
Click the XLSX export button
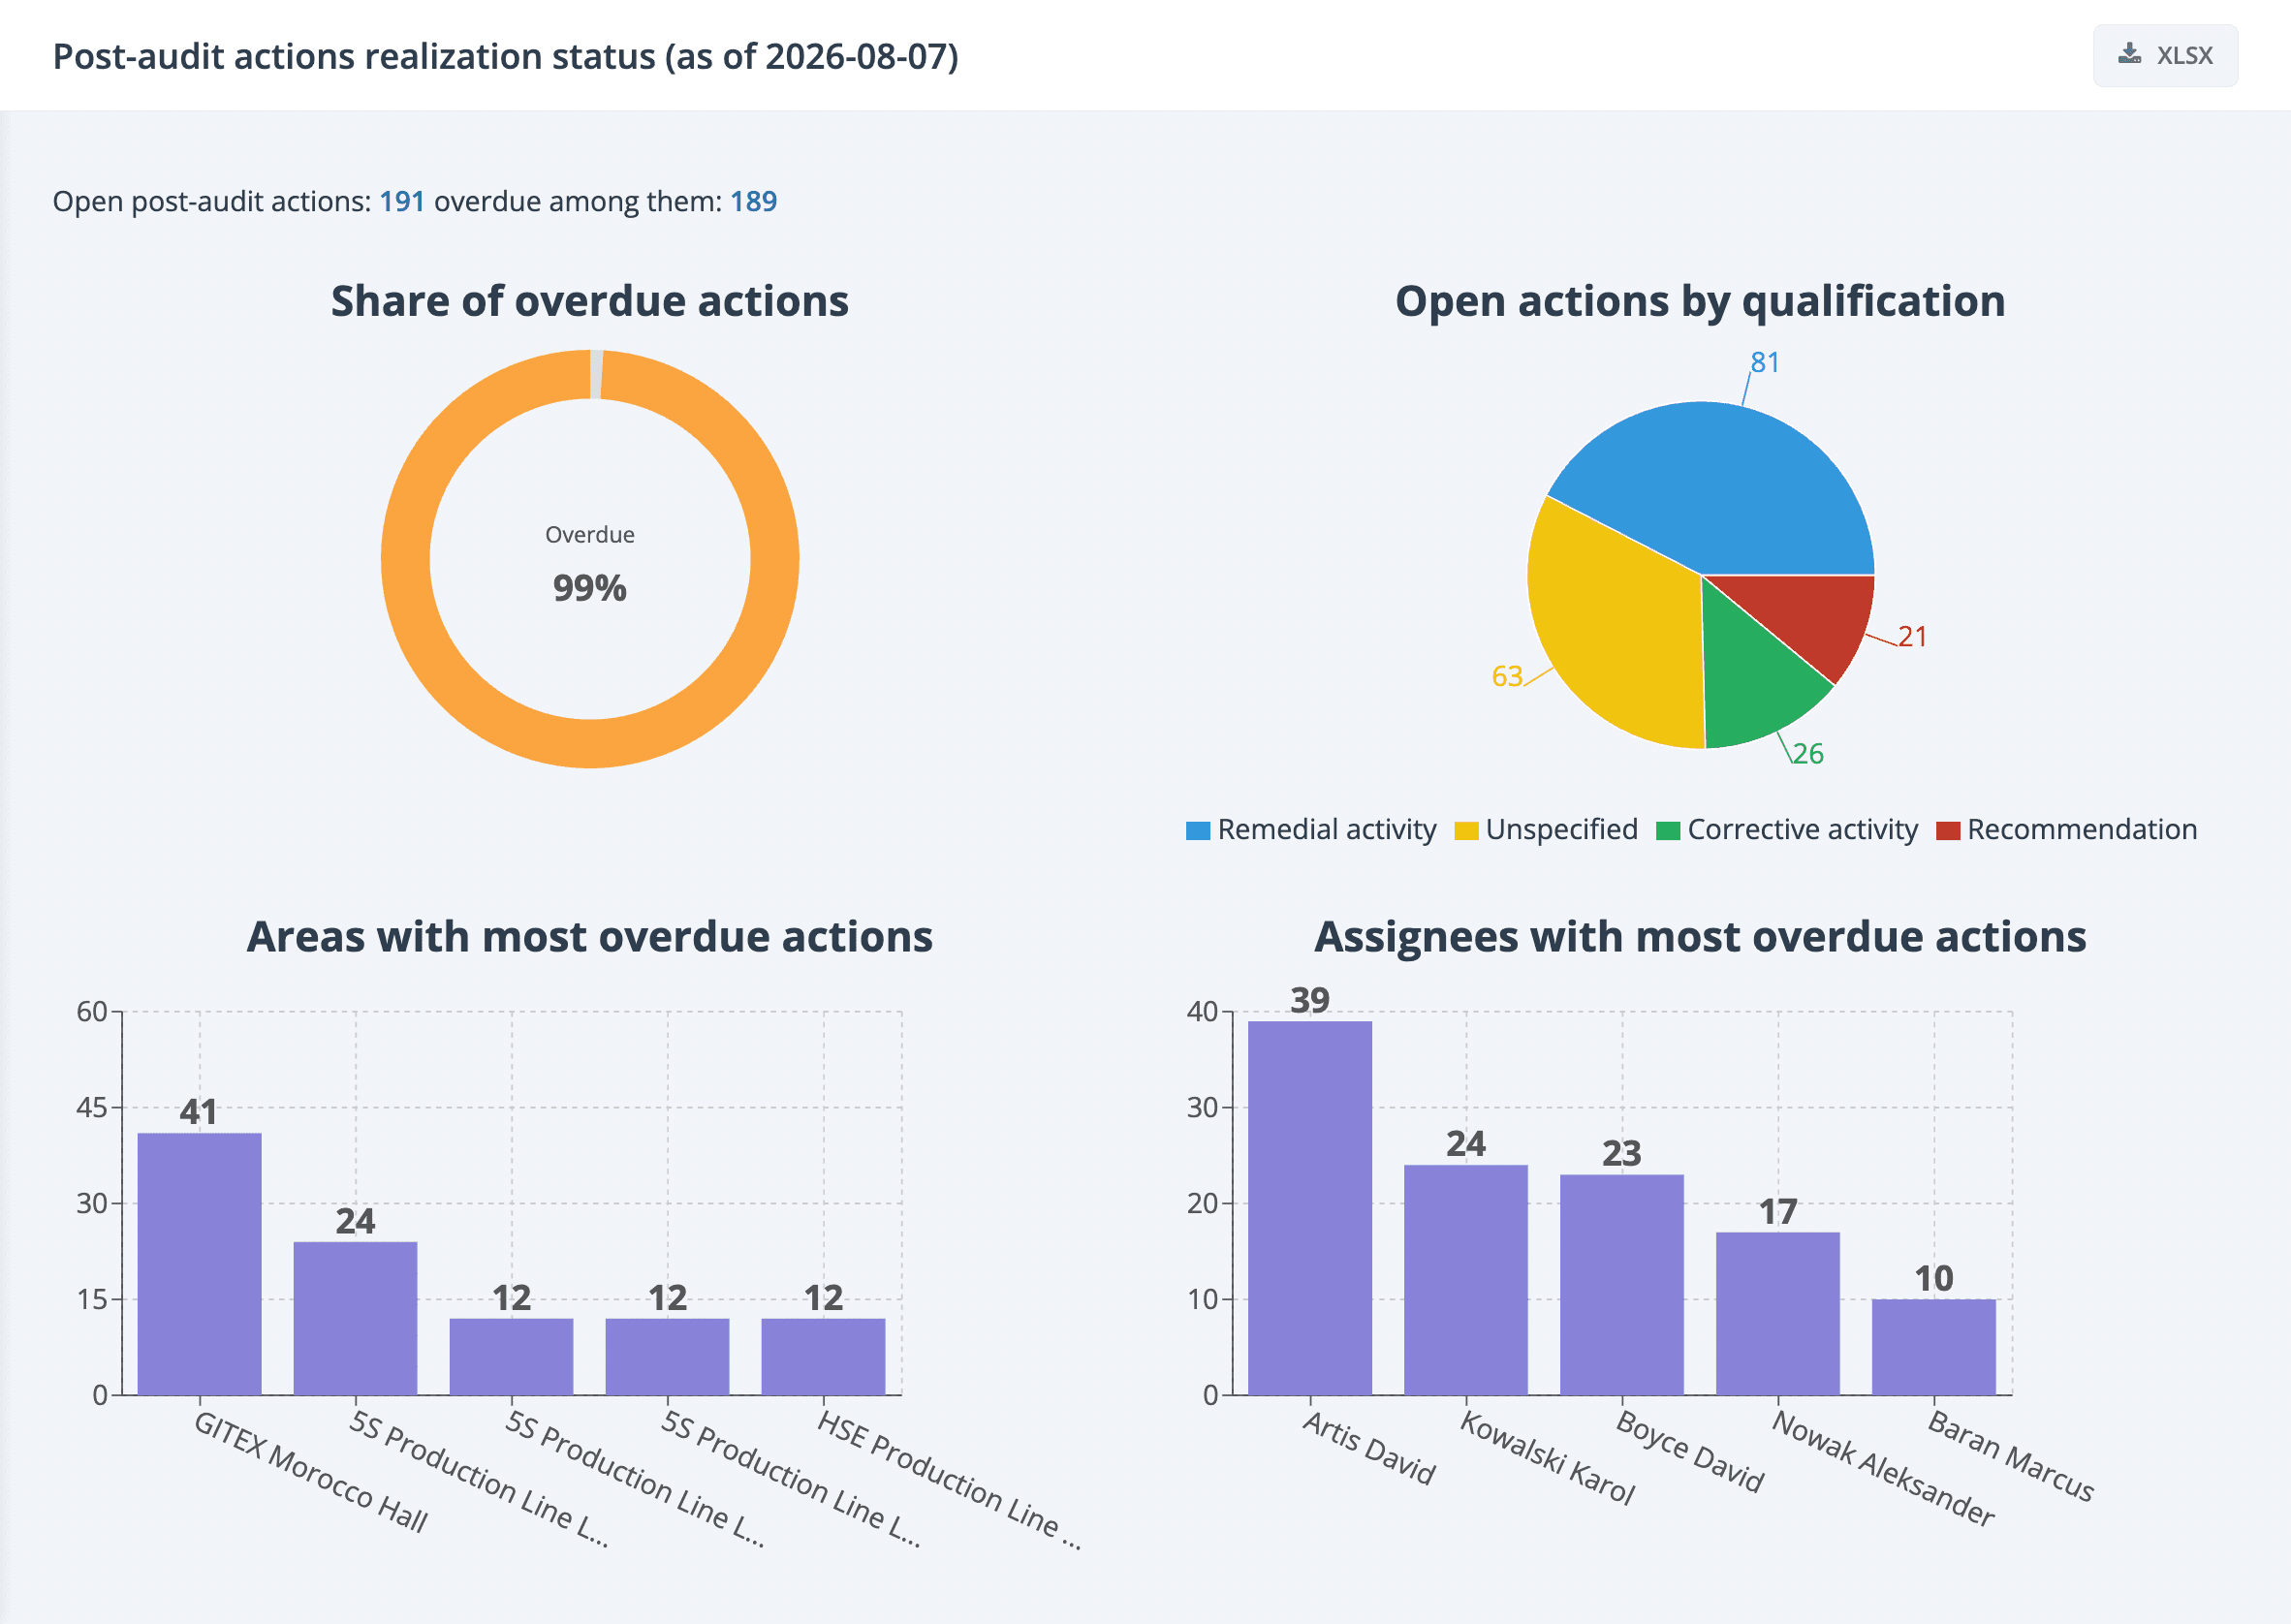click(x=2164, y=55)
